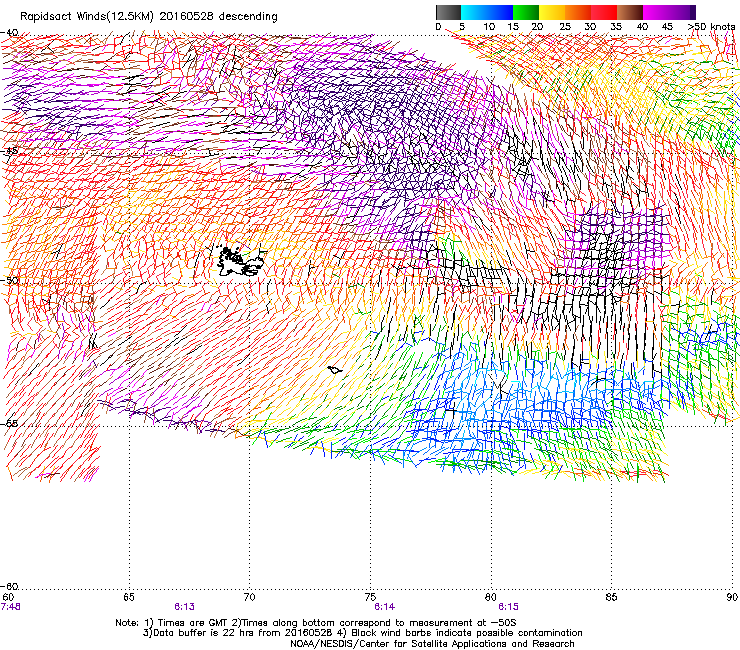
Task: Click the green 15-20 knots legend color
Action: [526, 12]
